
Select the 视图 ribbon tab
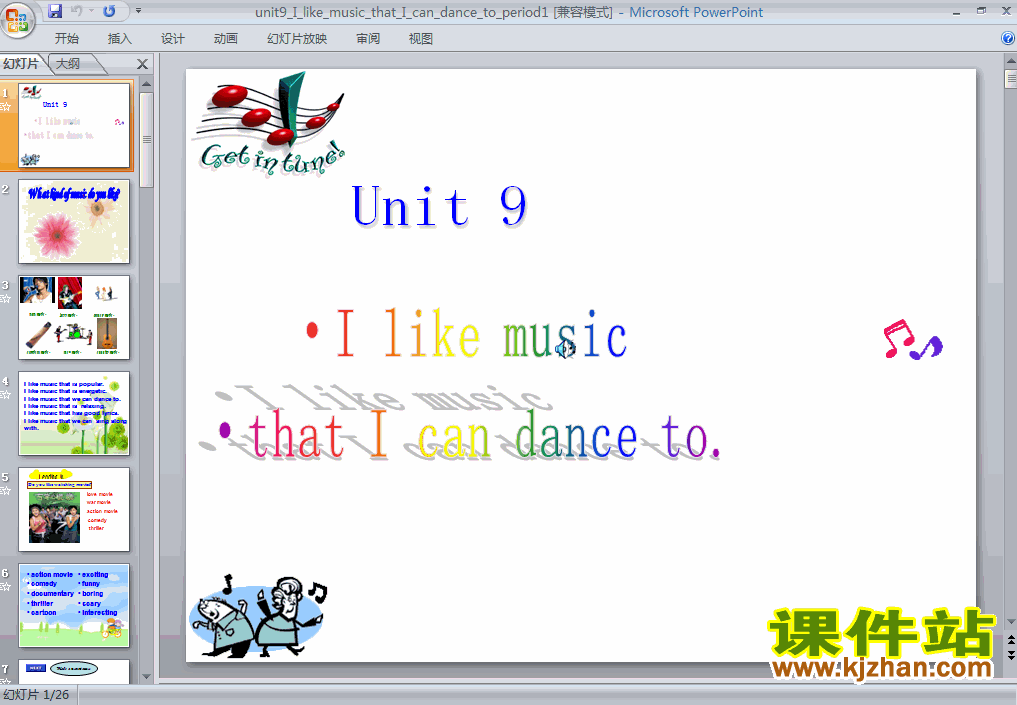point(420,39)
